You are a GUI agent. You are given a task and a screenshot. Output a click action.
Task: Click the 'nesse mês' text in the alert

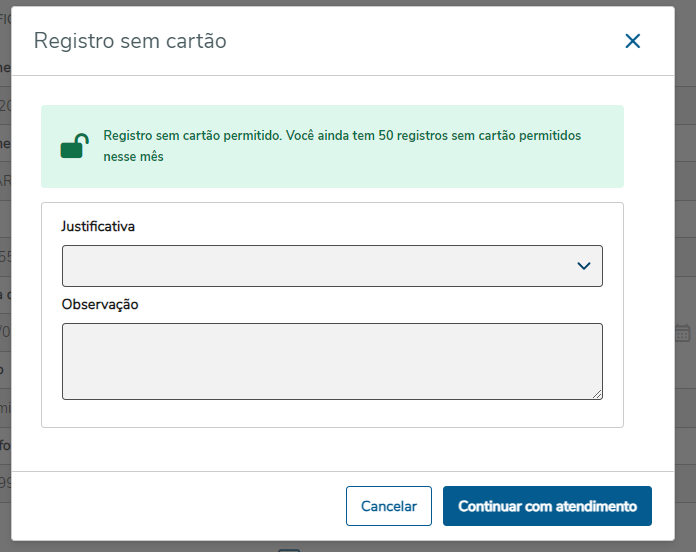(133, 157)
